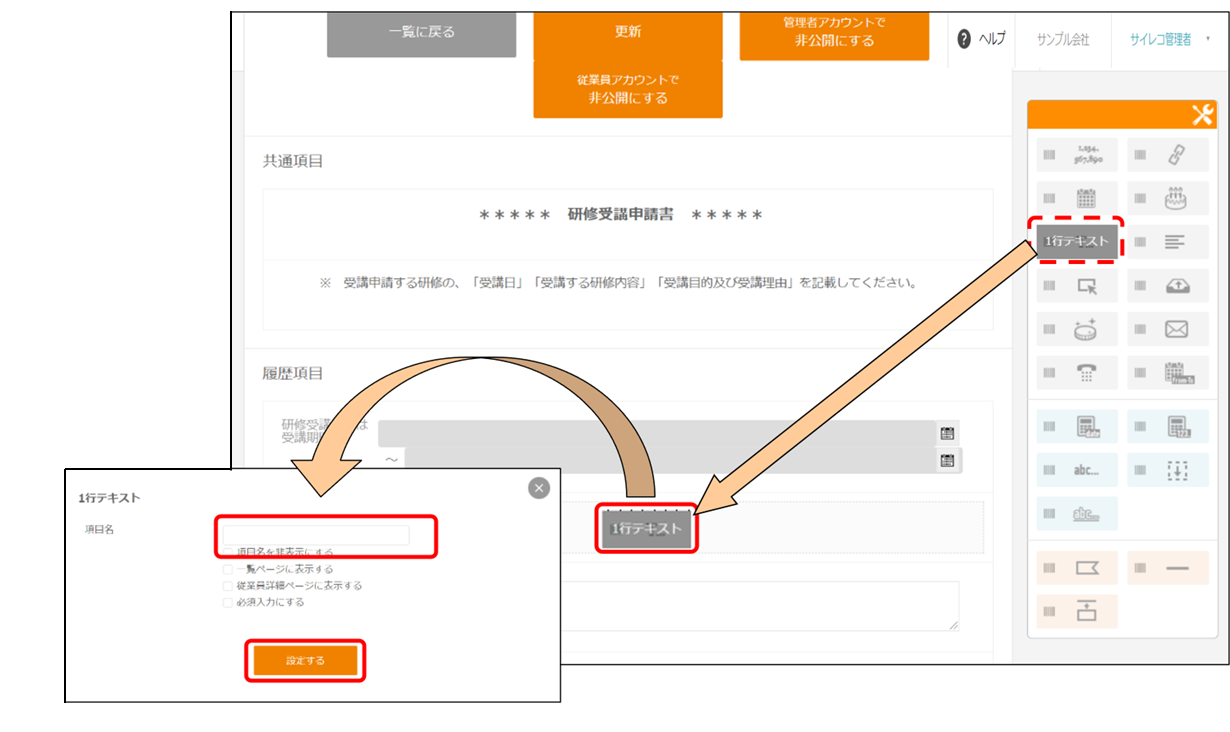The width and height of the screenshot is (1230, 732).
Task: Focus the 項目名 input field
Action: (x=316, y=535)
